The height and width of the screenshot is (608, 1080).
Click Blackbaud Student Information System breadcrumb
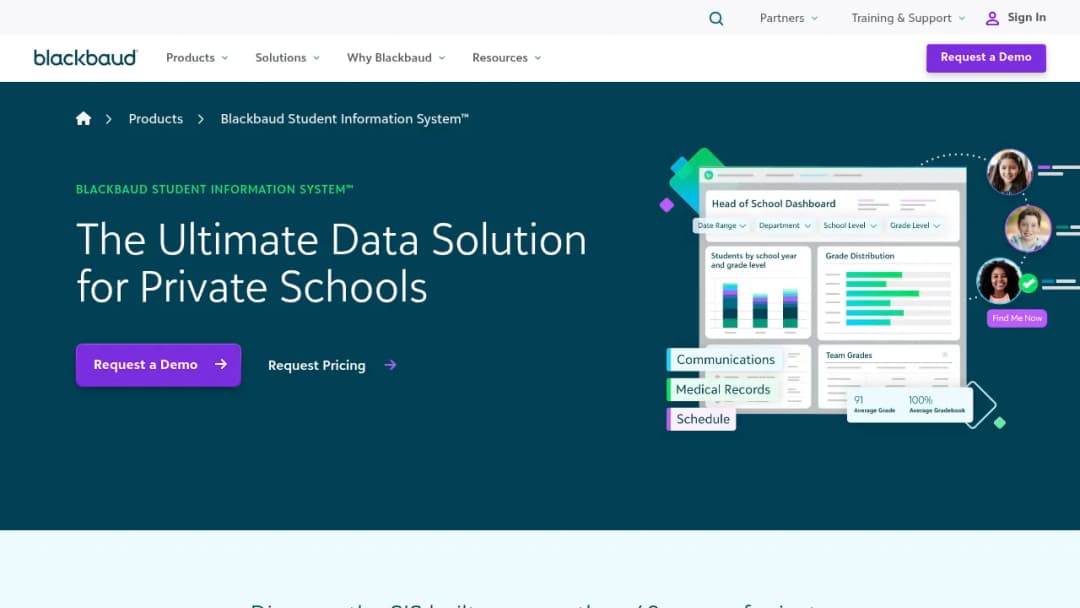pos(344,118)
